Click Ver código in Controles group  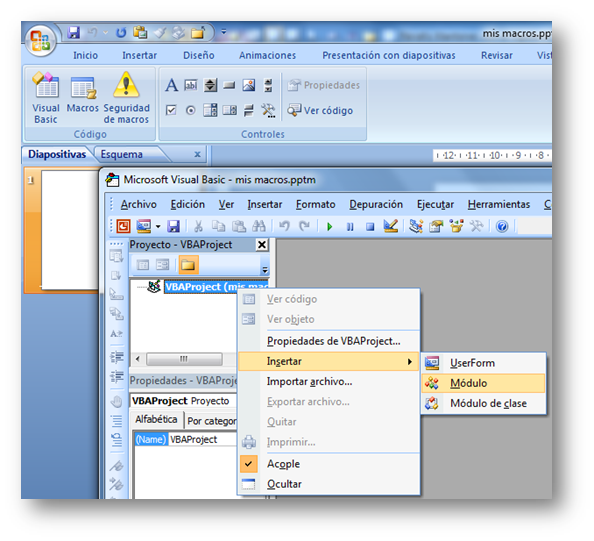(320, 110)
